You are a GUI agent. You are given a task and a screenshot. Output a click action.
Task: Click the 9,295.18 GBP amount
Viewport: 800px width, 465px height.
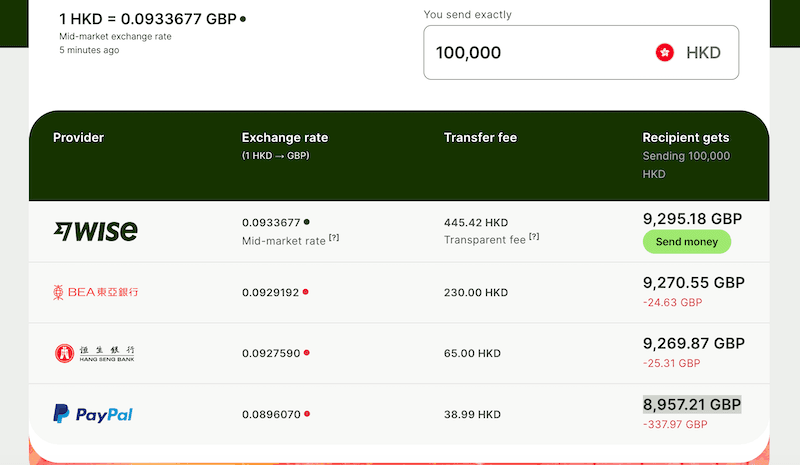tap(692, 219)
